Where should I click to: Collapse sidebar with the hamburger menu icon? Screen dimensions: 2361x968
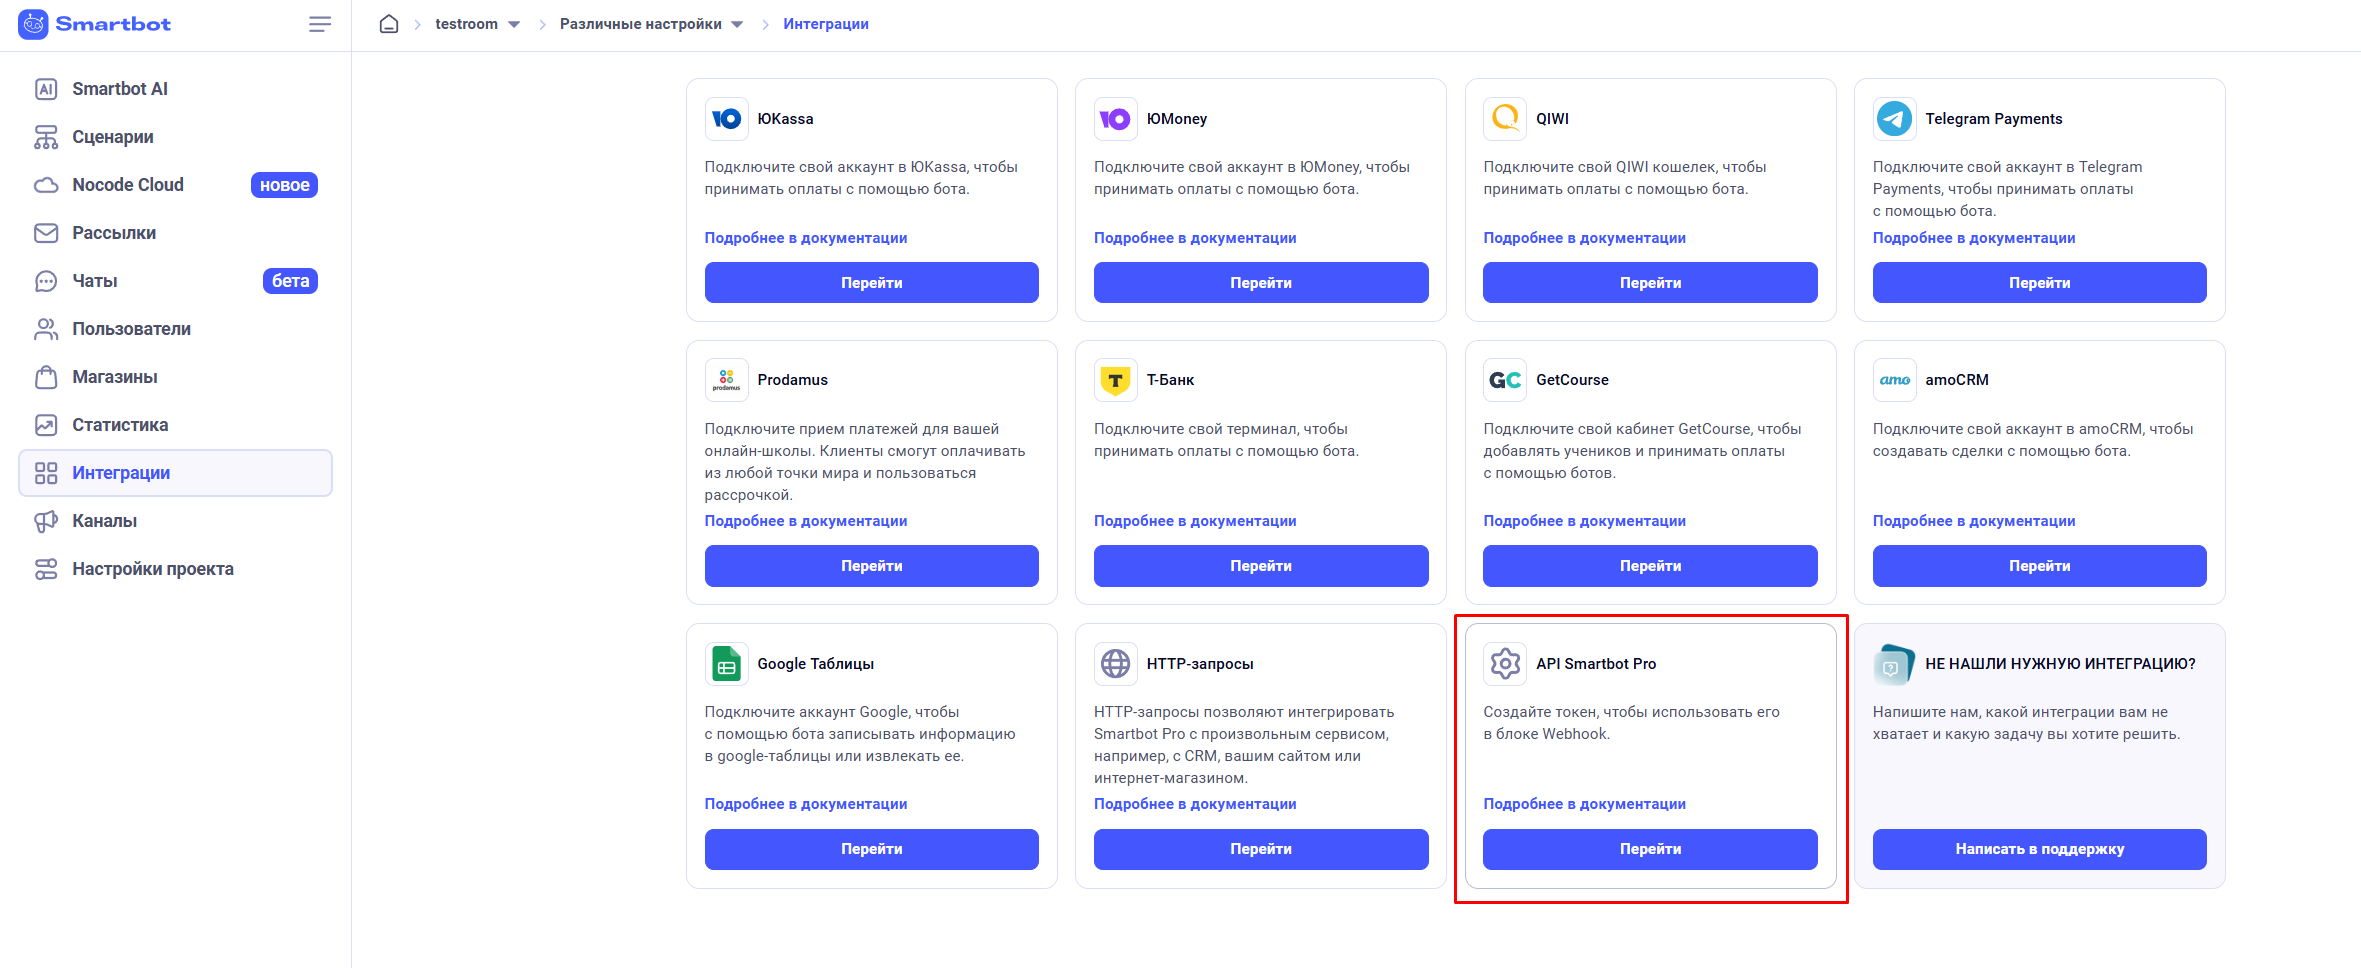coord(320,24)
